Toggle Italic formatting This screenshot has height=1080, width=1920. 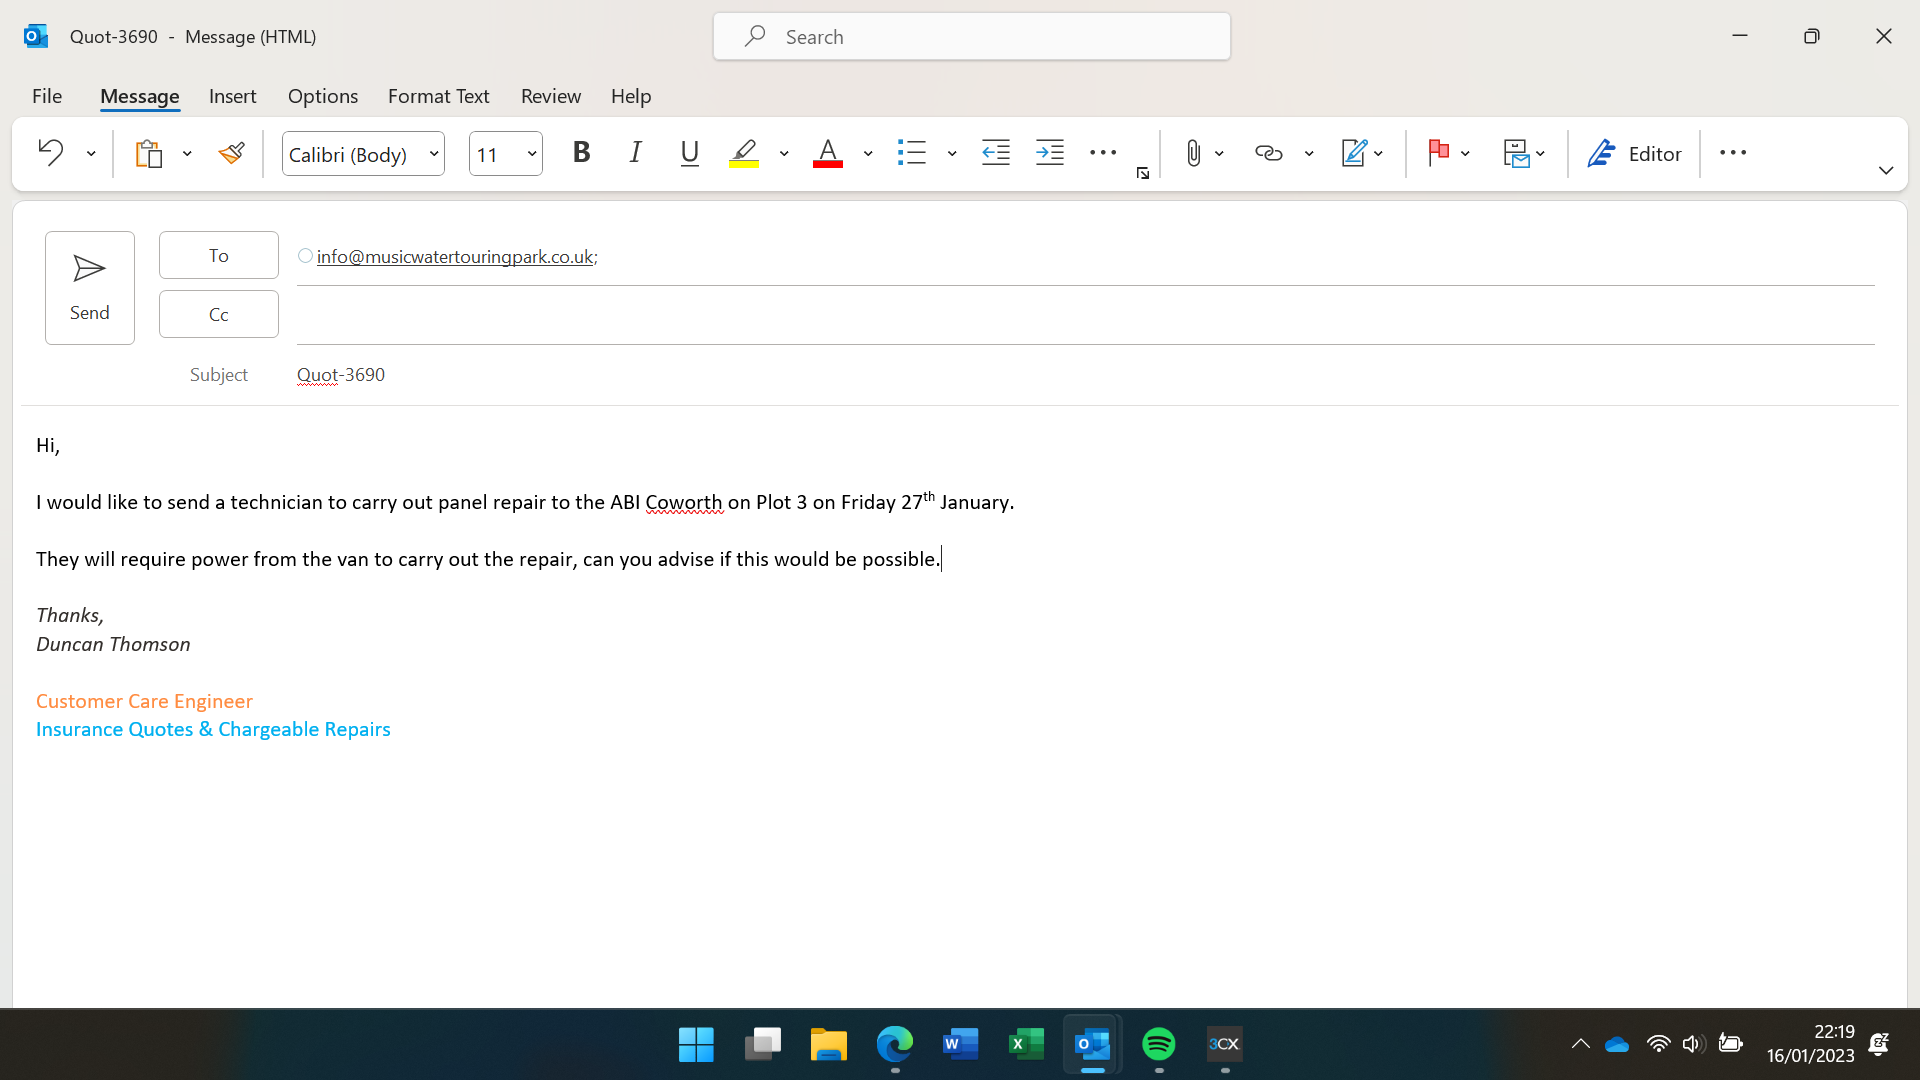(635, 153)
